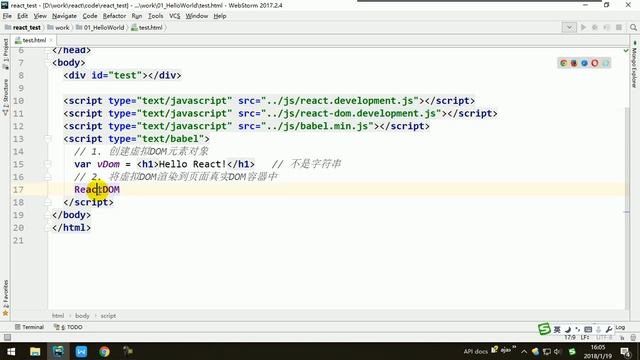Open the Run menu

pyautogui.click(x=137, y=16)
